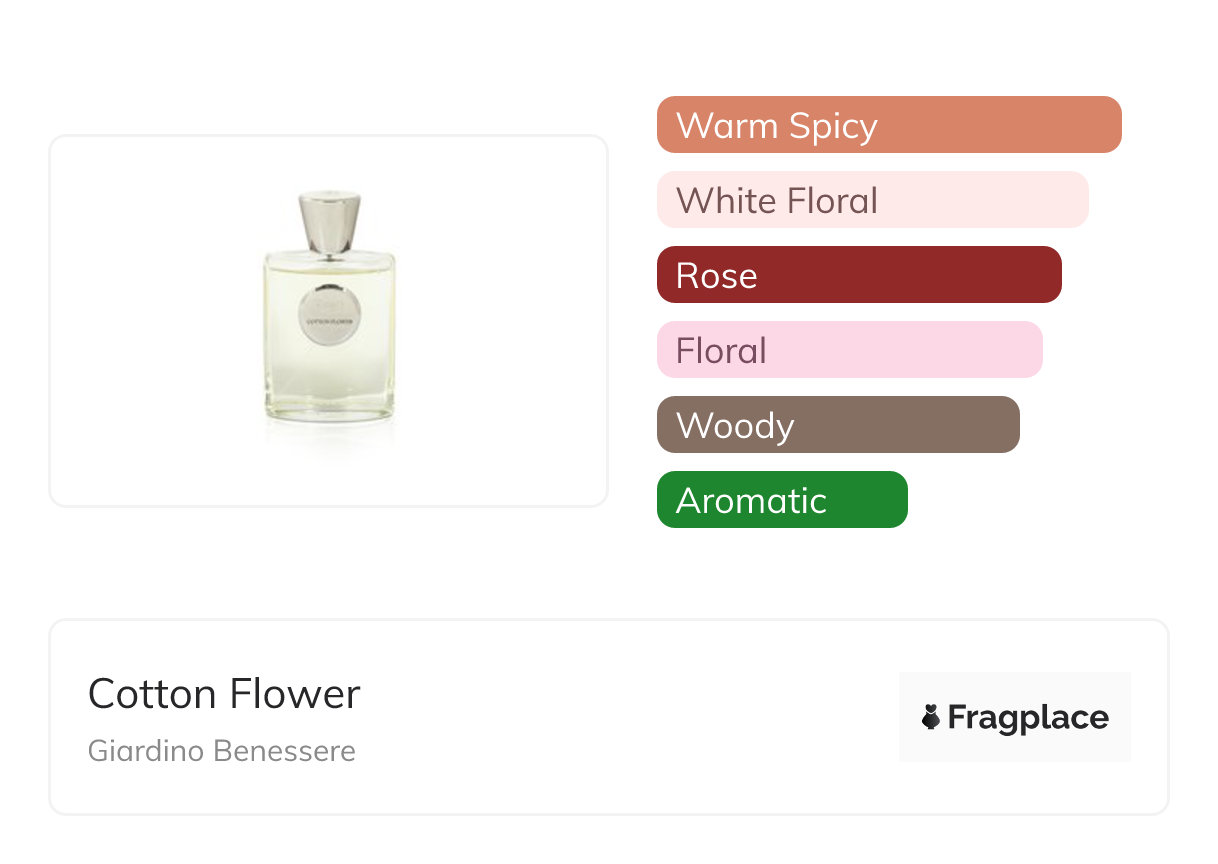This screenshot has width=1218, height=864.
Task: Click blank area between title and Fragplace logo
Action: pyautogui.click(x=630, y=717)
